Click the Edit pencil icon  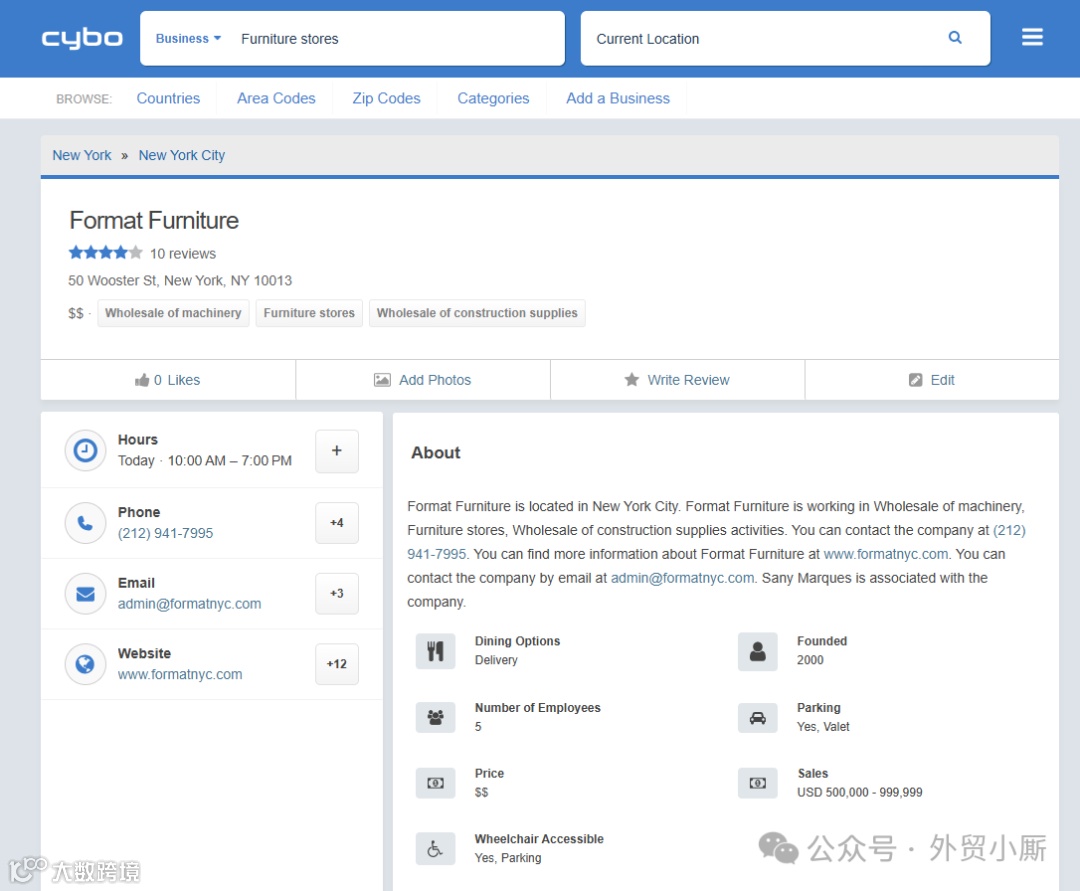tap(915, 380)
